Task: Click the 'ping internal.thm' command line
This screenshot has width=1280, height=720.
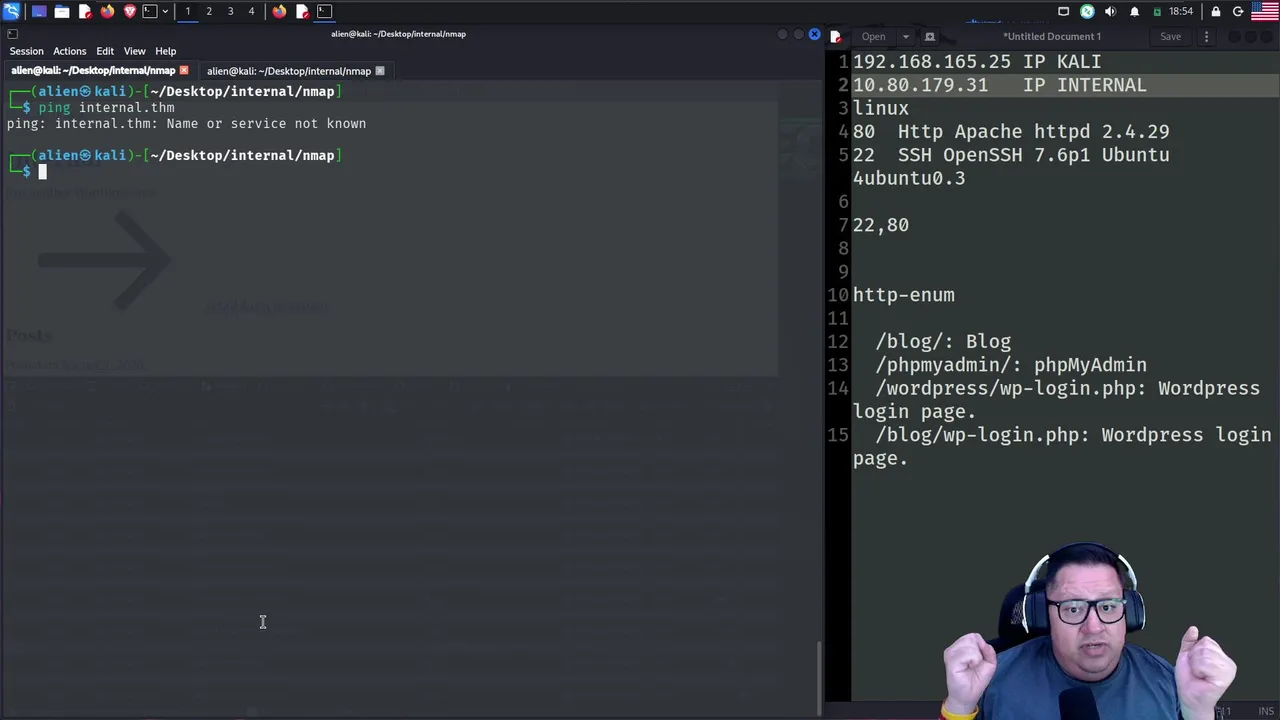Action: pos(106,107)
